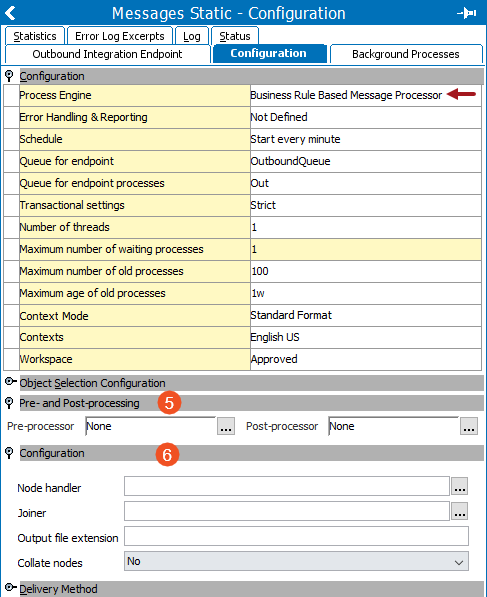Collapse the lower Configuration section with Node handler
The image size is (487, 597).
tap(9, 453)
